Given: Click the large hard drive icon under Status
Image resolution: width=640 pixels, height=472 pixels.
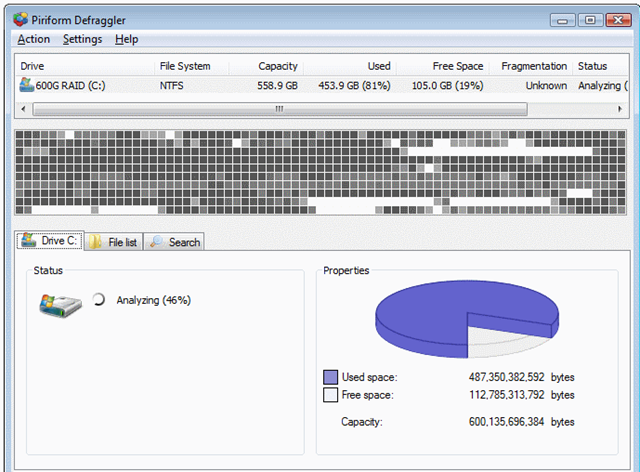Looking at the screenshot, I should [x=60, y=305].
